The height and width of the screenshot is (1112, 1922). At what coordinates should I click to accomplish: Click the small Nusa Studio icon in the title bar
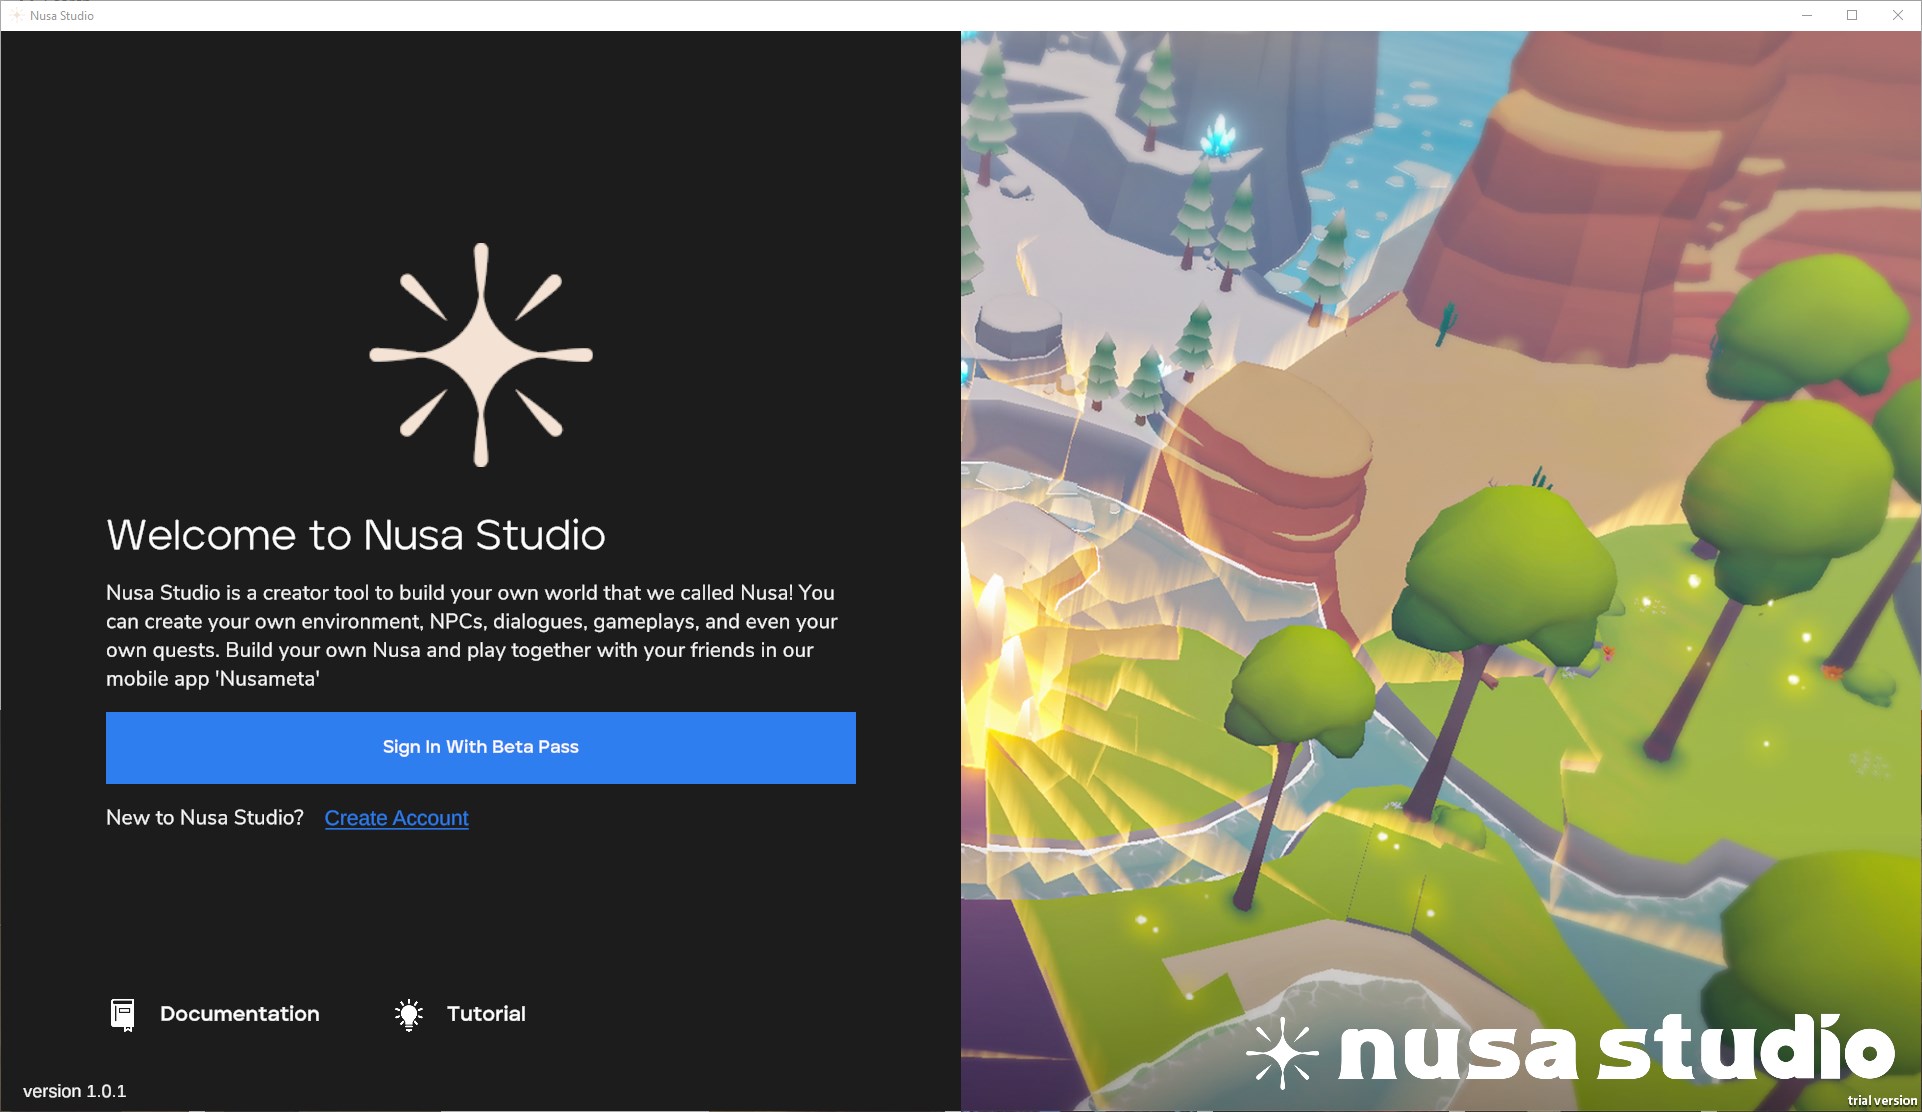[16, 15]
